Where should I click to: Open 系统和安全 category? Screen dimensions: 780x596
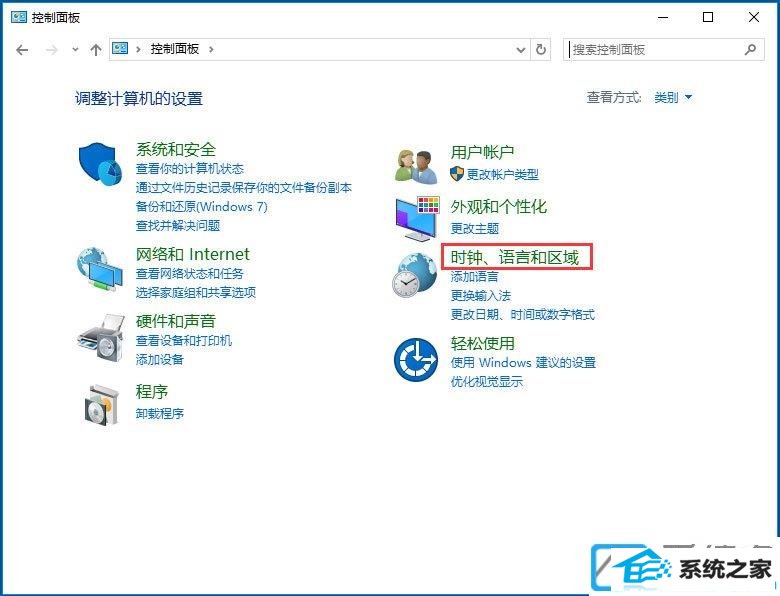click(x=176, y=149)
